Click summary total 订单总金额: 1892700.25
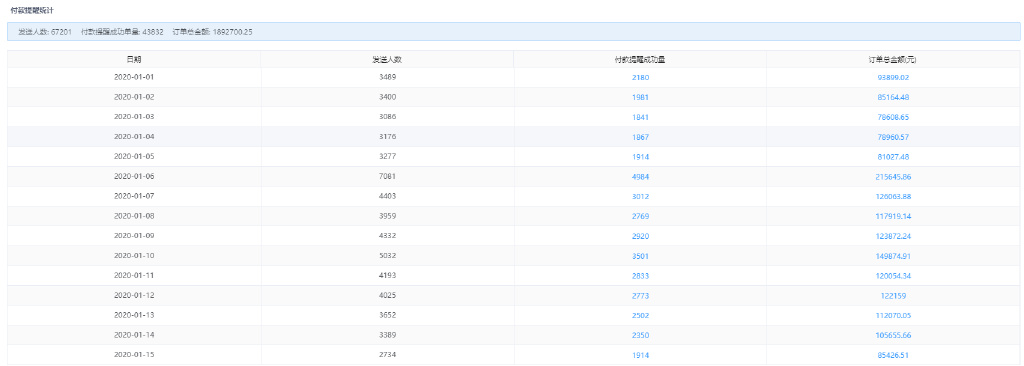The image size is (1024, 366). point(213,31)
